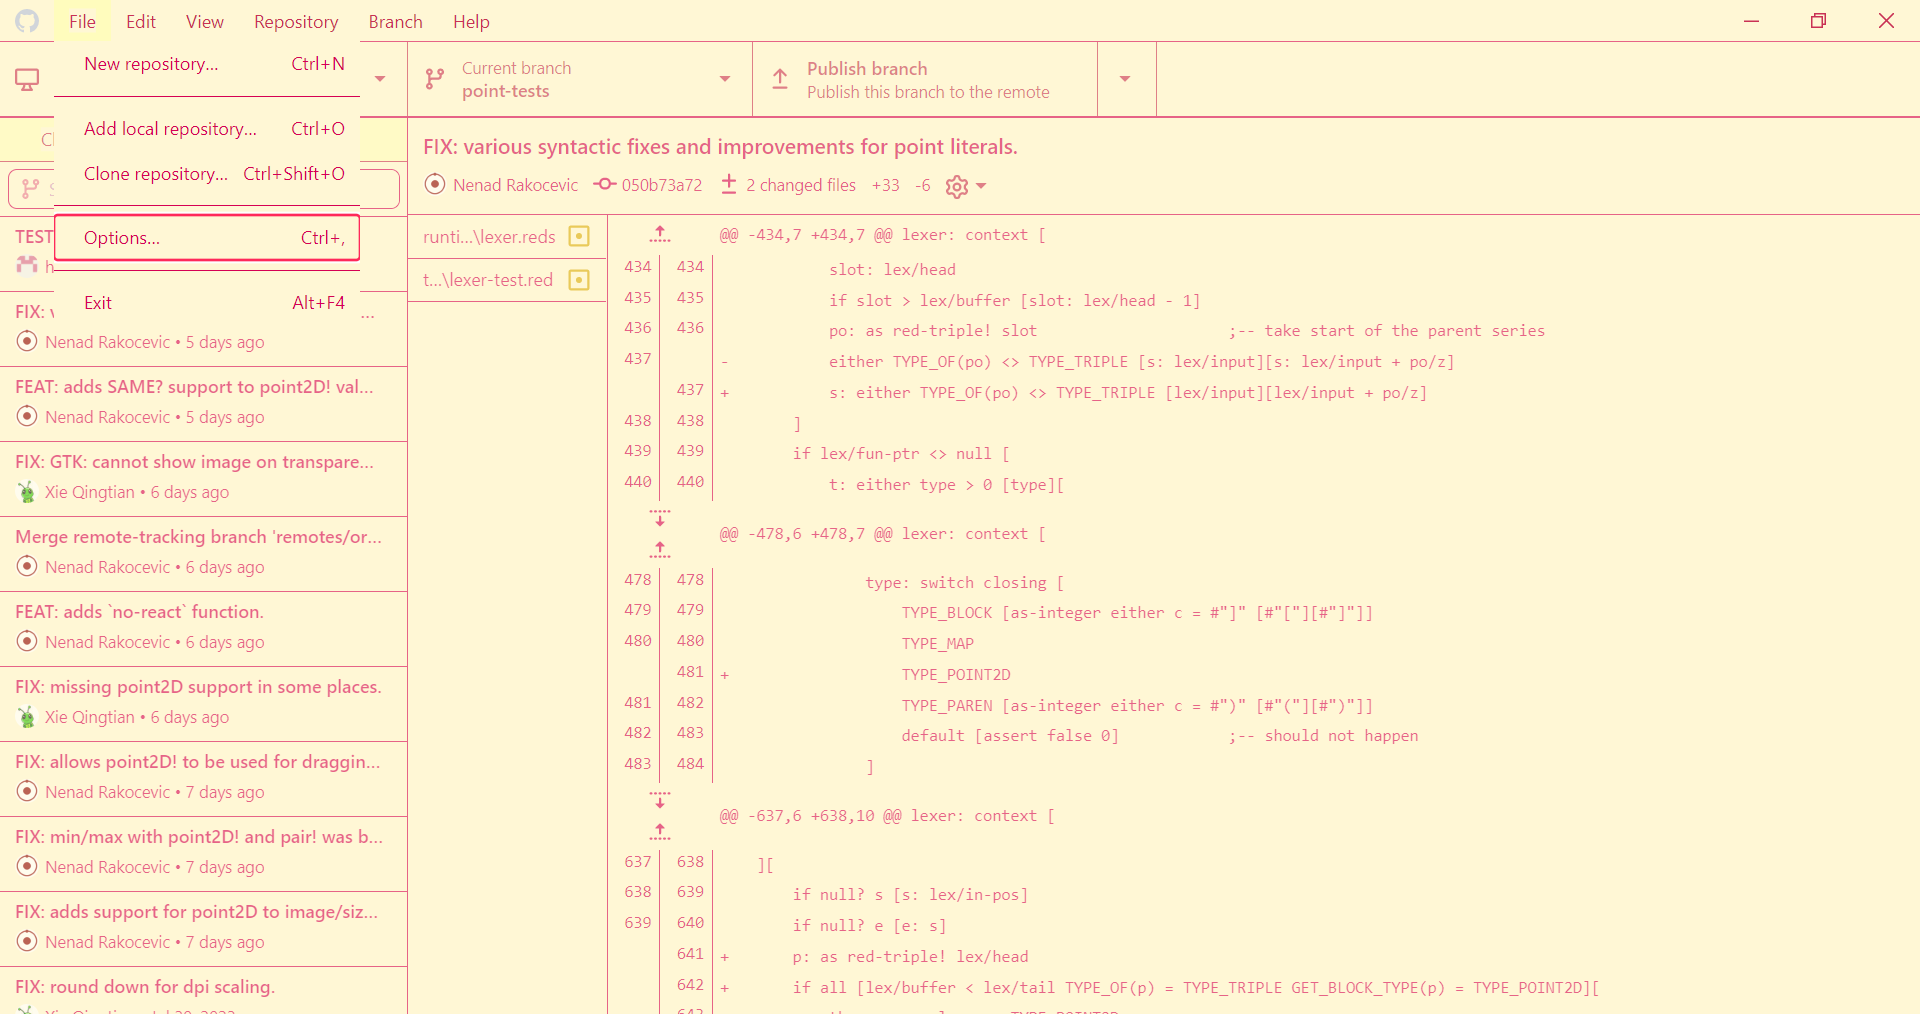Select Options from the File menu
Screen dimensions: 1920x1014
point(121,238)
